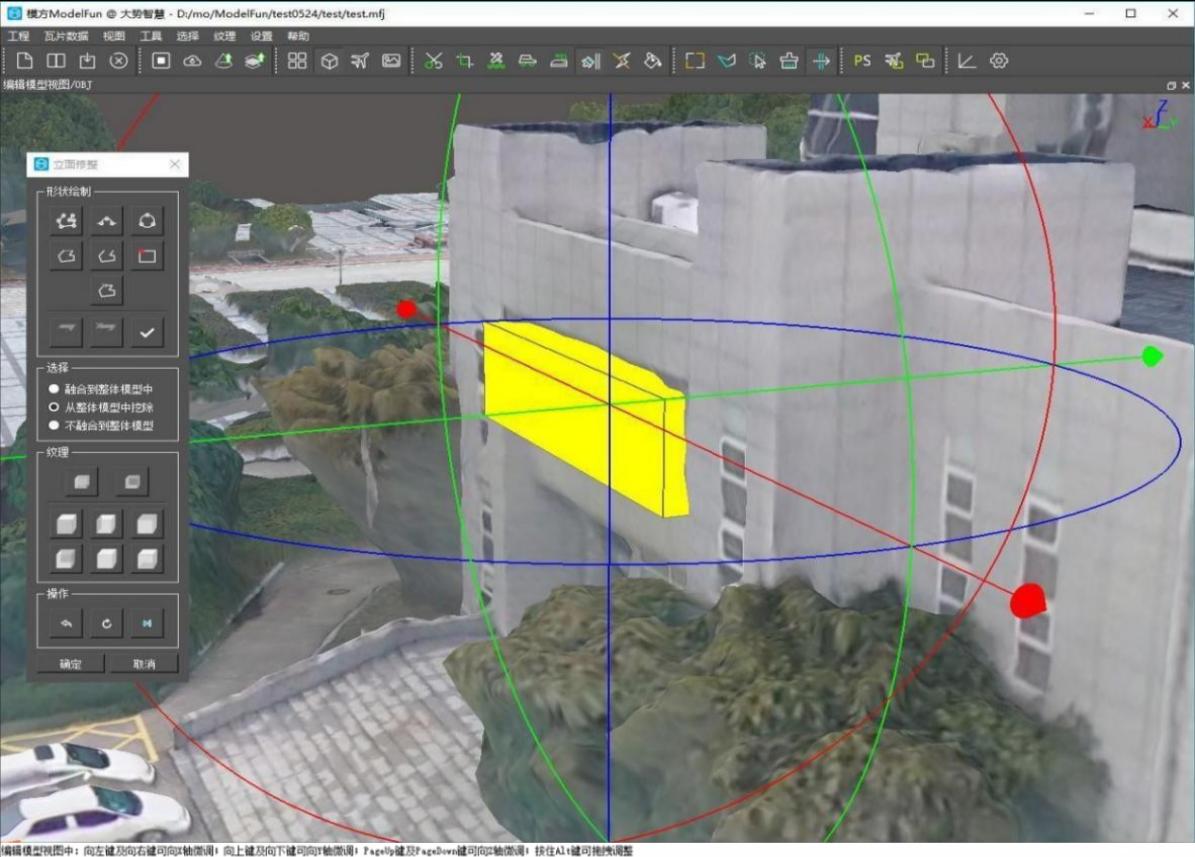Click the blue mirror icon in 操作 group
This screenshot has height=857, width=1195.
[147, 623]
